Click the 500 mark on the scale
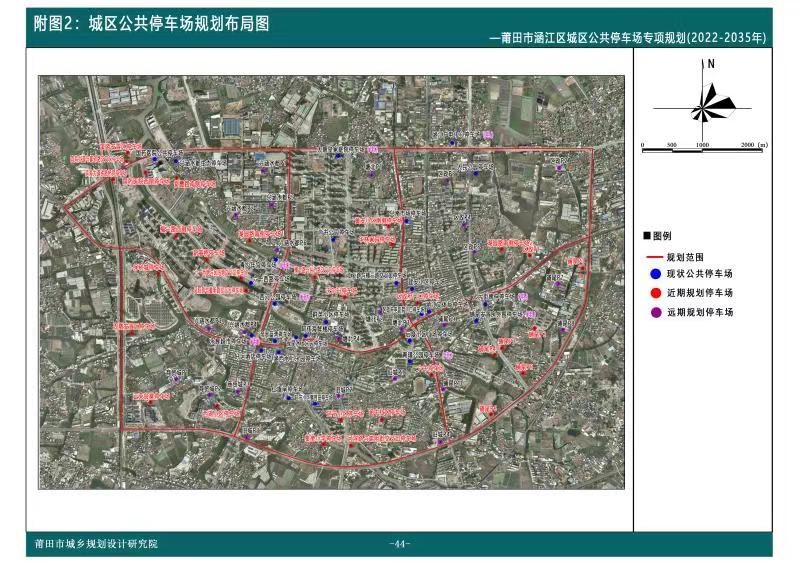This screenshot has width=800, height=565. pos(672,144)
